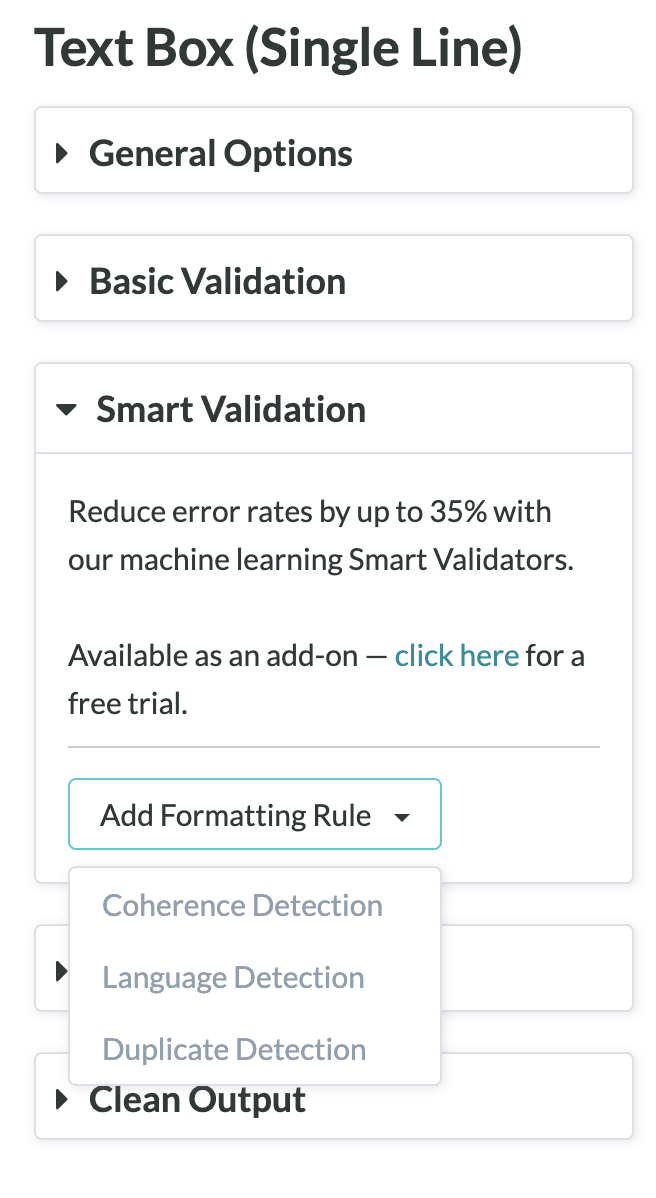This screenshot has height=1198, width=656.
Task: Click the caret arrow on Add Formatting Rule
Action: [x=402, y=816]
